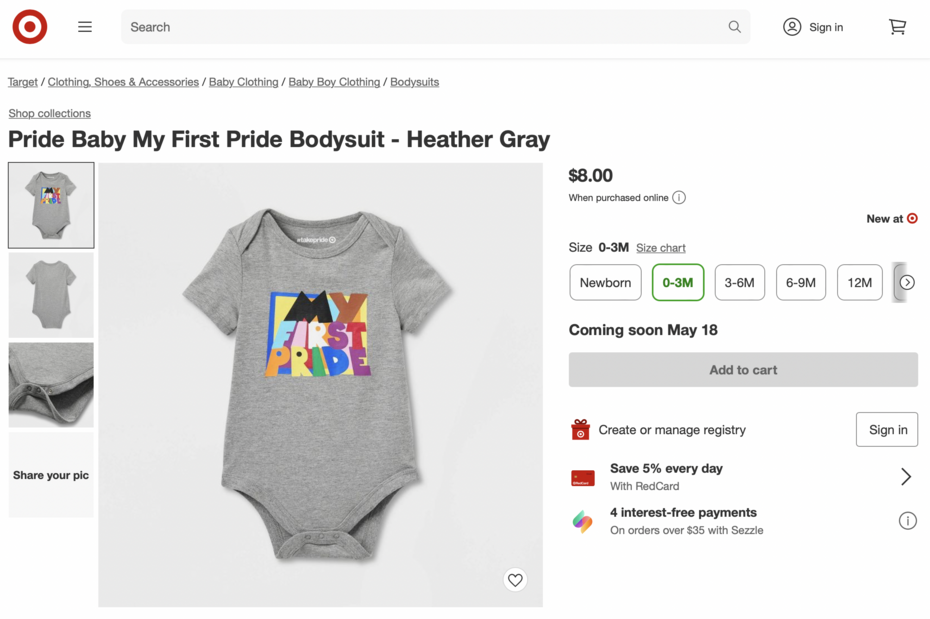Show info about online purchase price
The image size is (930, 619).
[679, 198]
